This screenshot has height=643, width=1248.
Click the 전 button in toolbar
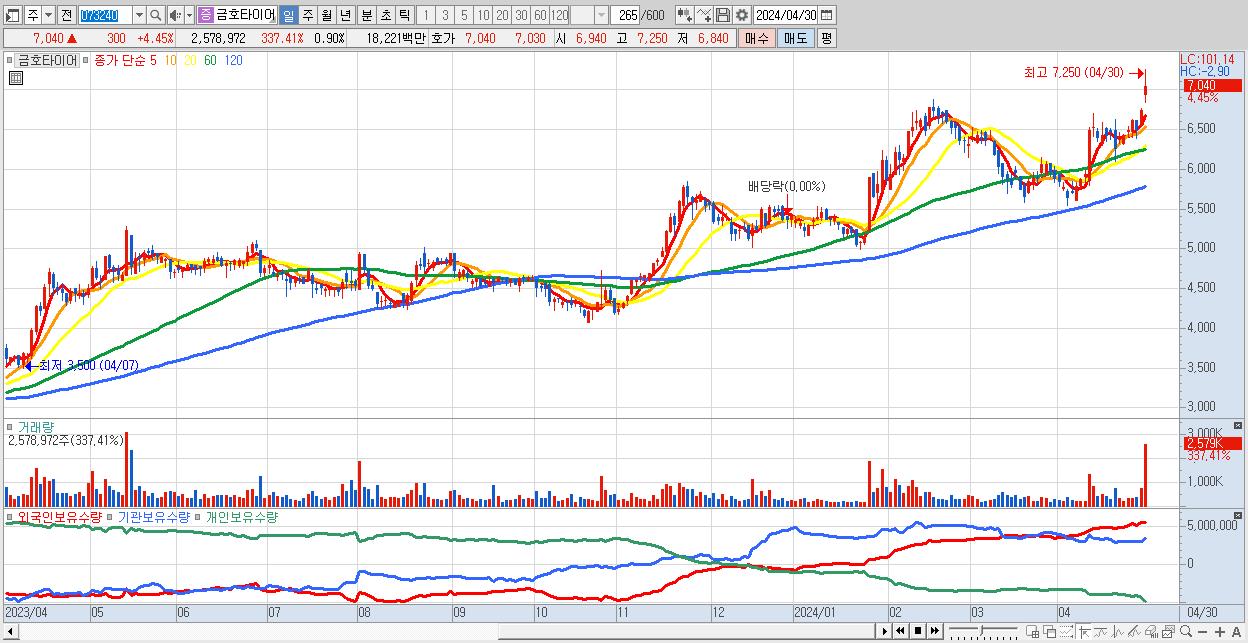[66, 15]
